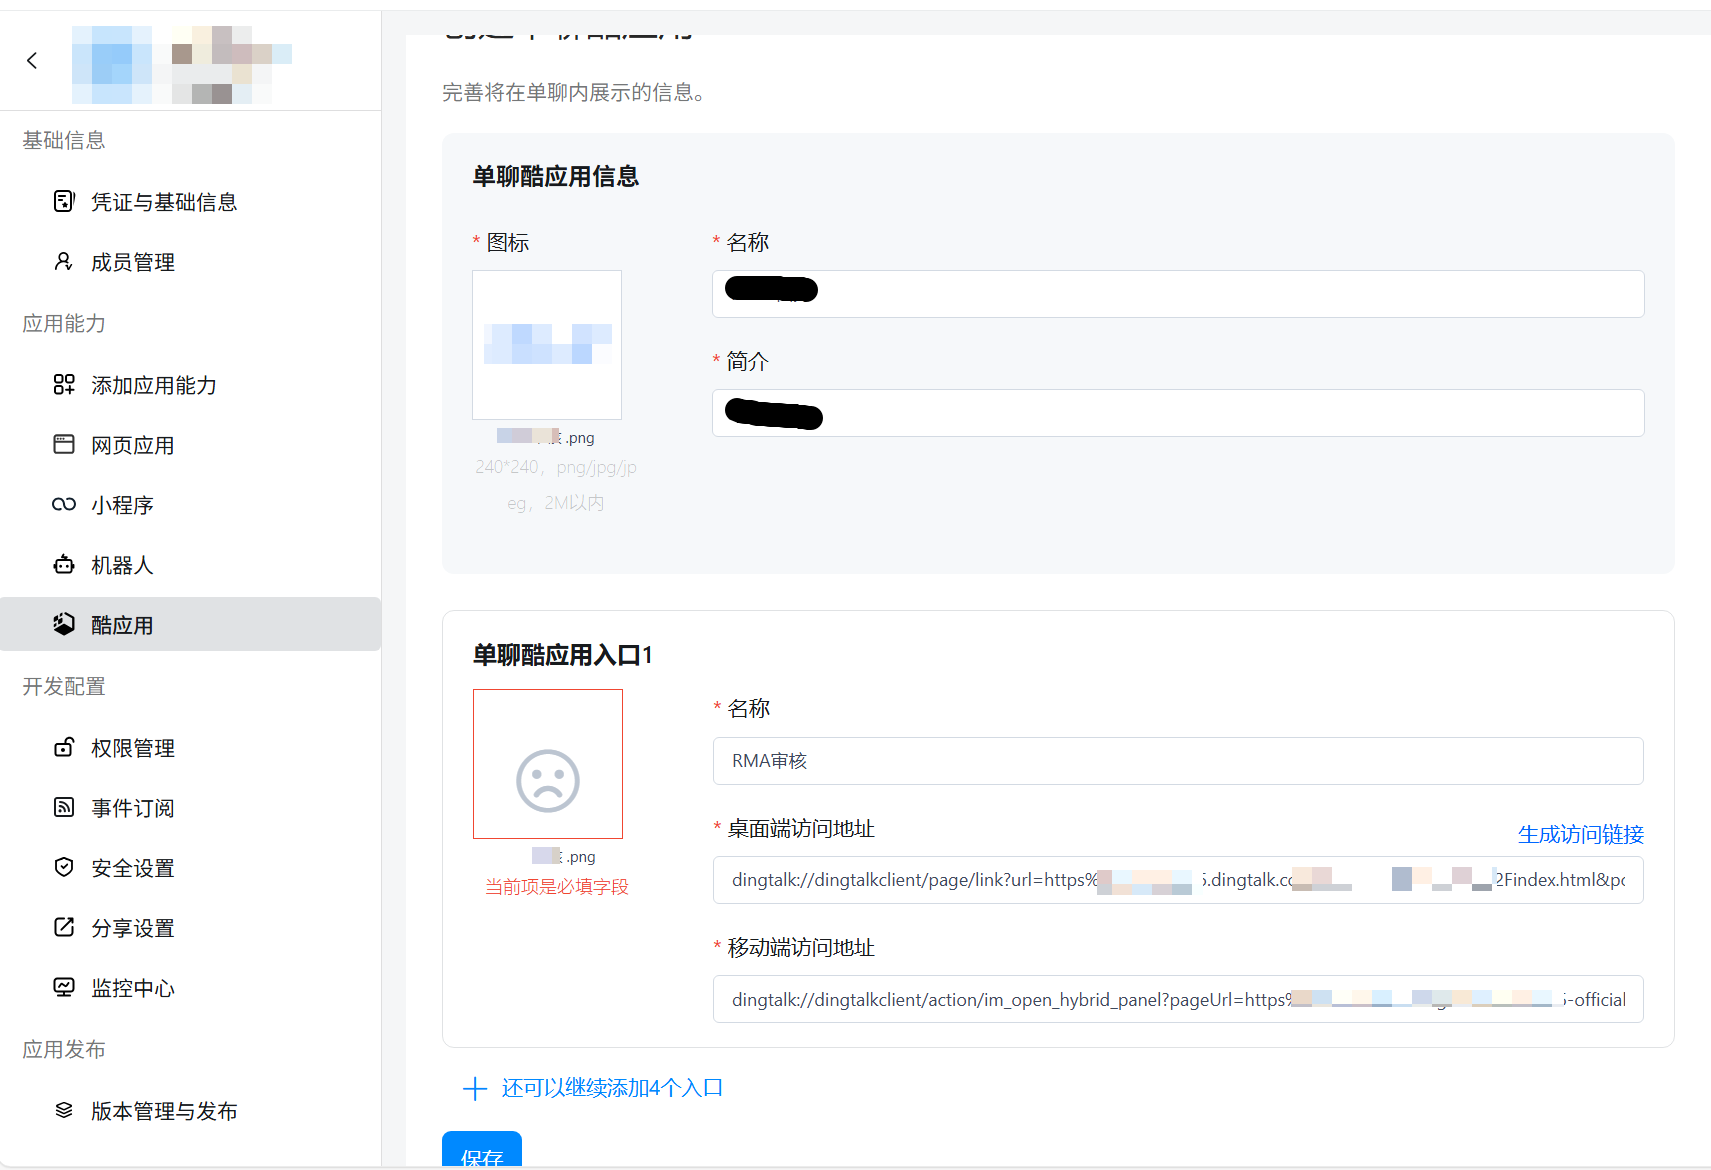Image resolution: width=1711 pixels, height=1170 pixels.
Task: Click the 单聊酷应用信息 heading
Action: coord(556,177)
